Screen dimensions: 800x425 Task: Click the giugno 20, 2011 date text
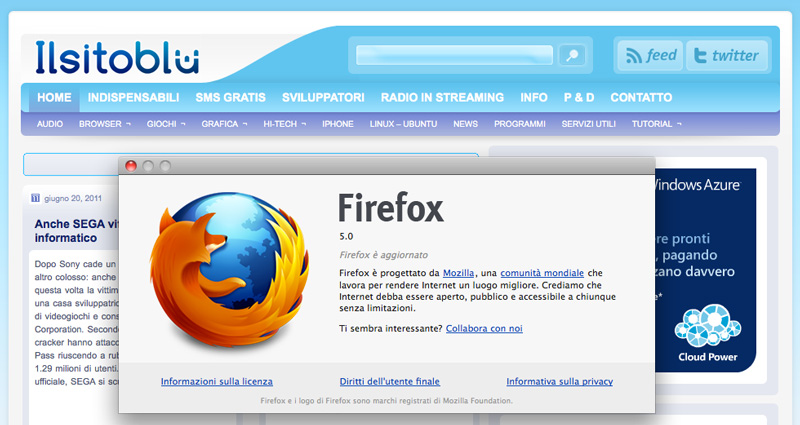(x=72, y=198)
